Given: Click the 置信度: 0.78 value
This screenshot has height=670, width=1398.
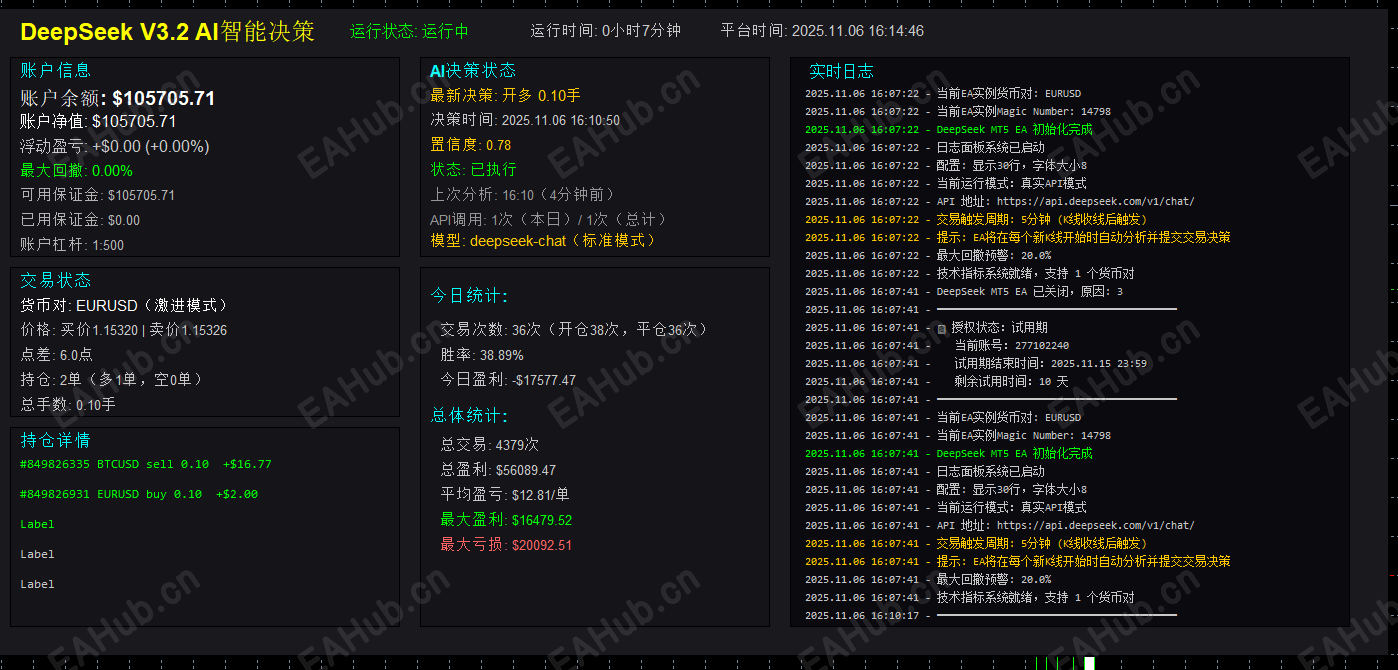Looking at the screenshot, I should coord(470,145).
